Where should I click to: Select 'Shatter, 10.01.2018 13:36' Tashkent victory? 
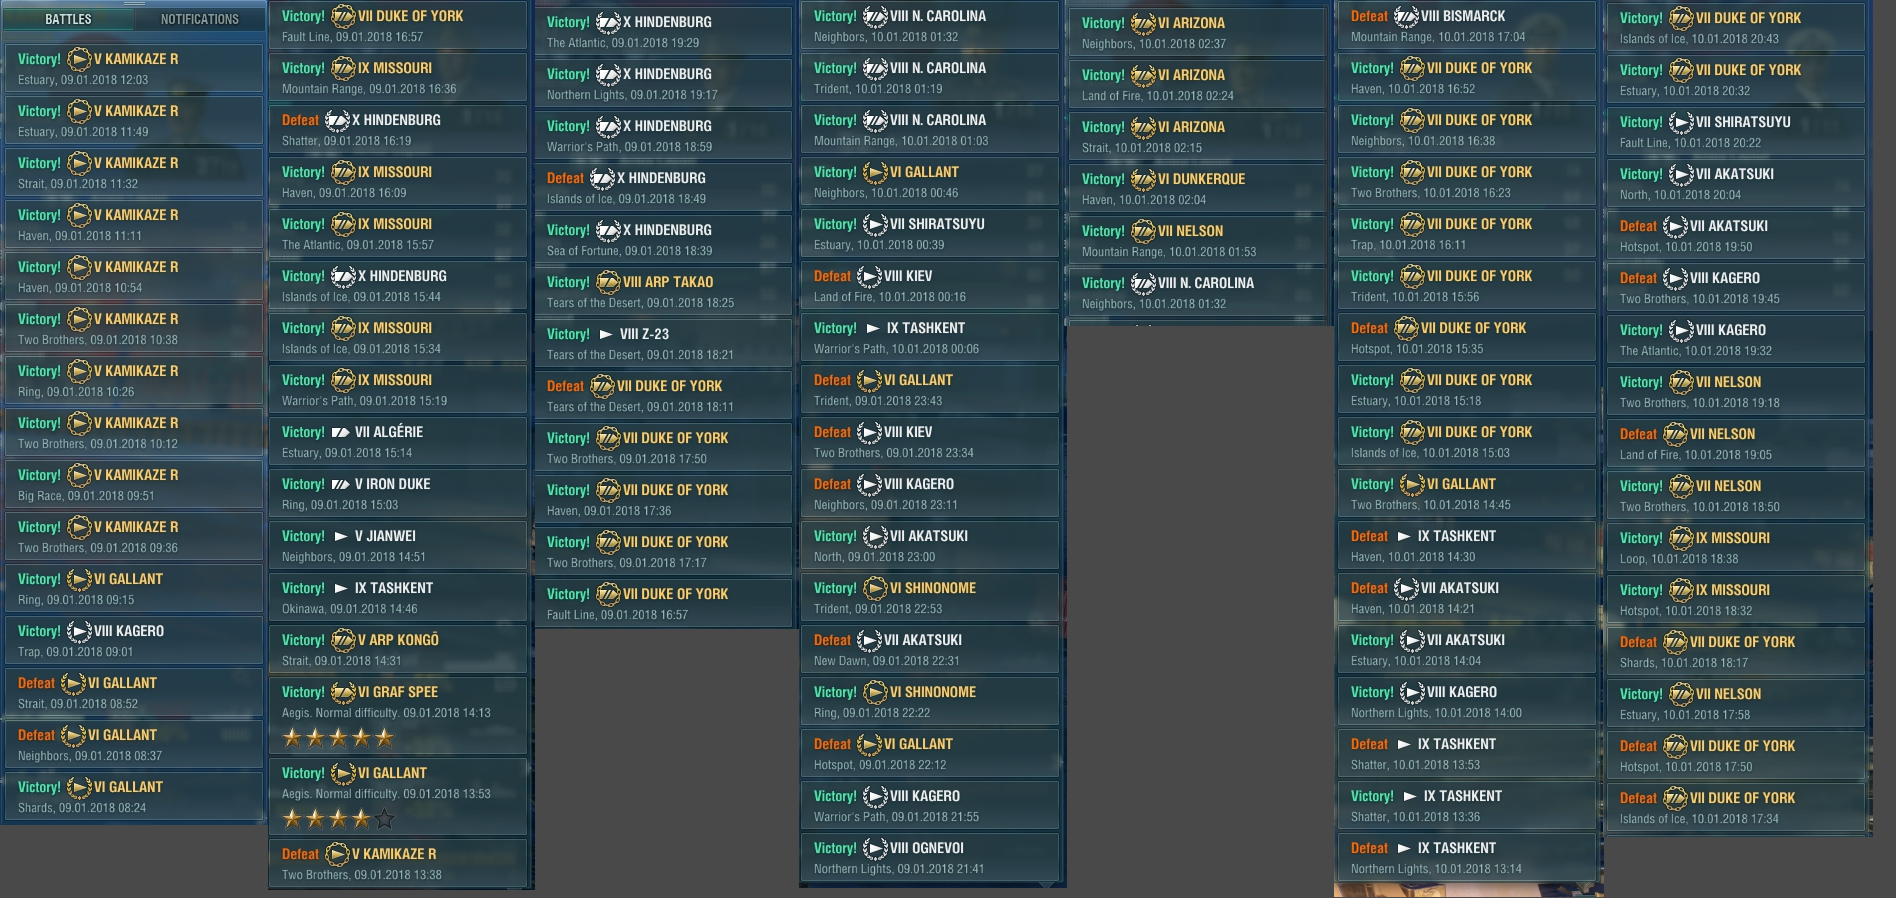(x=1466, y=806)
